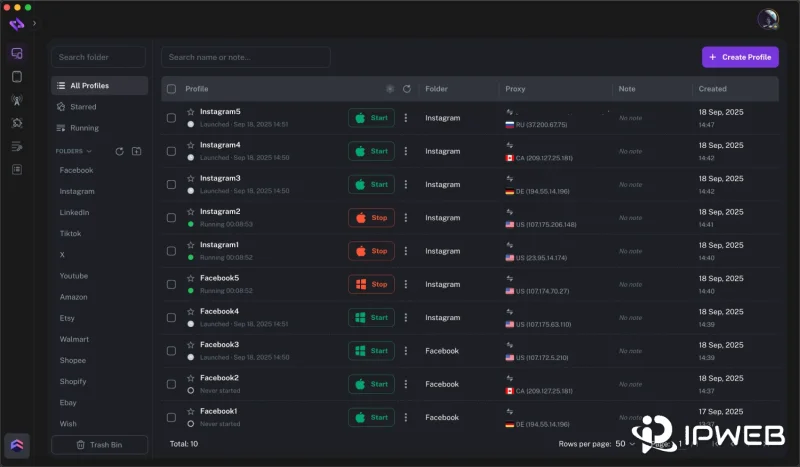This screenshot has width=800, height=467.
Task: Click the user avatar in top right
Action: pos(767,19)
